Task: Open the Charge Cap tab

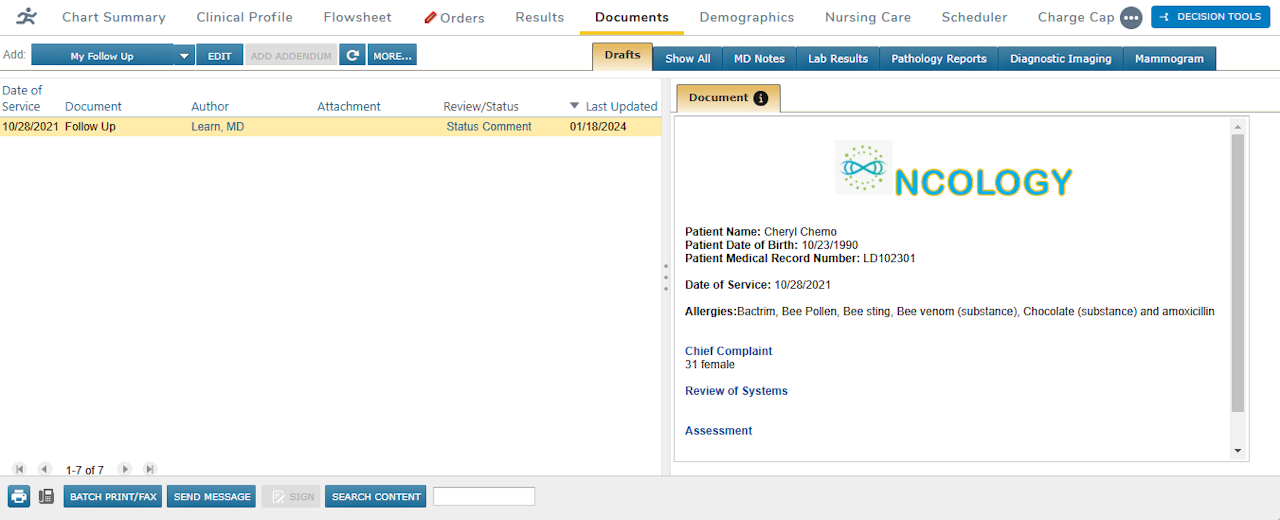Action: pyautogui.click(x=1076, y=17)
